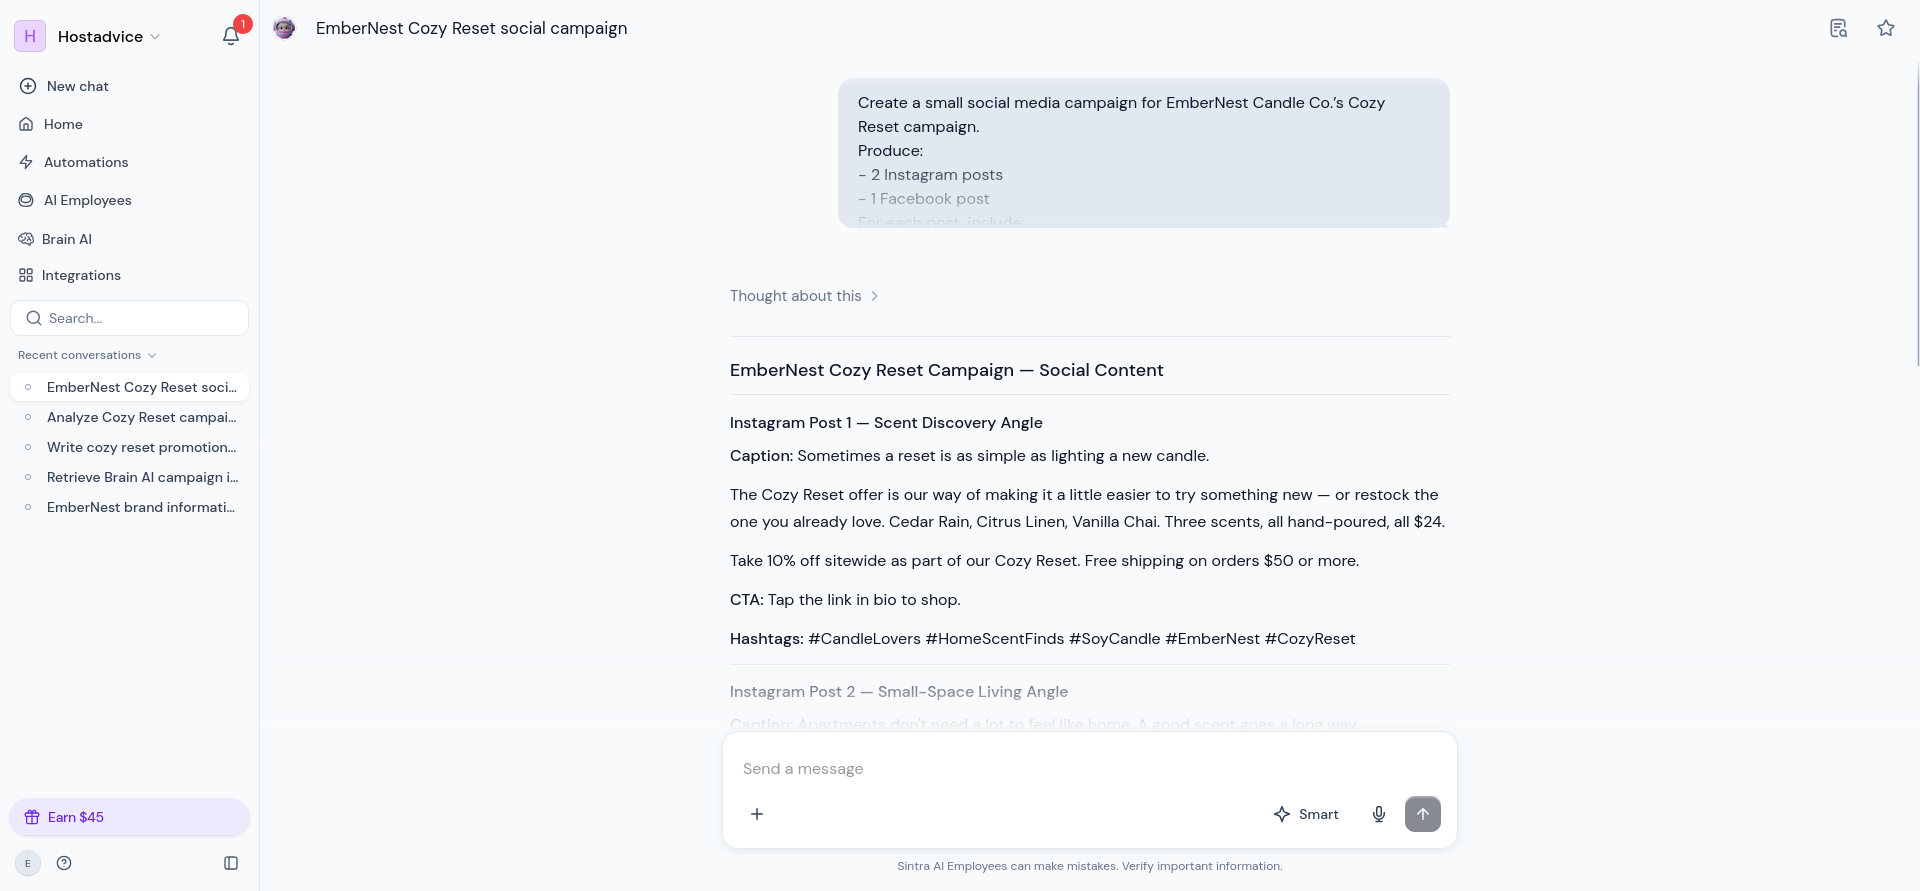
Task: Click the Earn $45 button
Action: [130, 817]
